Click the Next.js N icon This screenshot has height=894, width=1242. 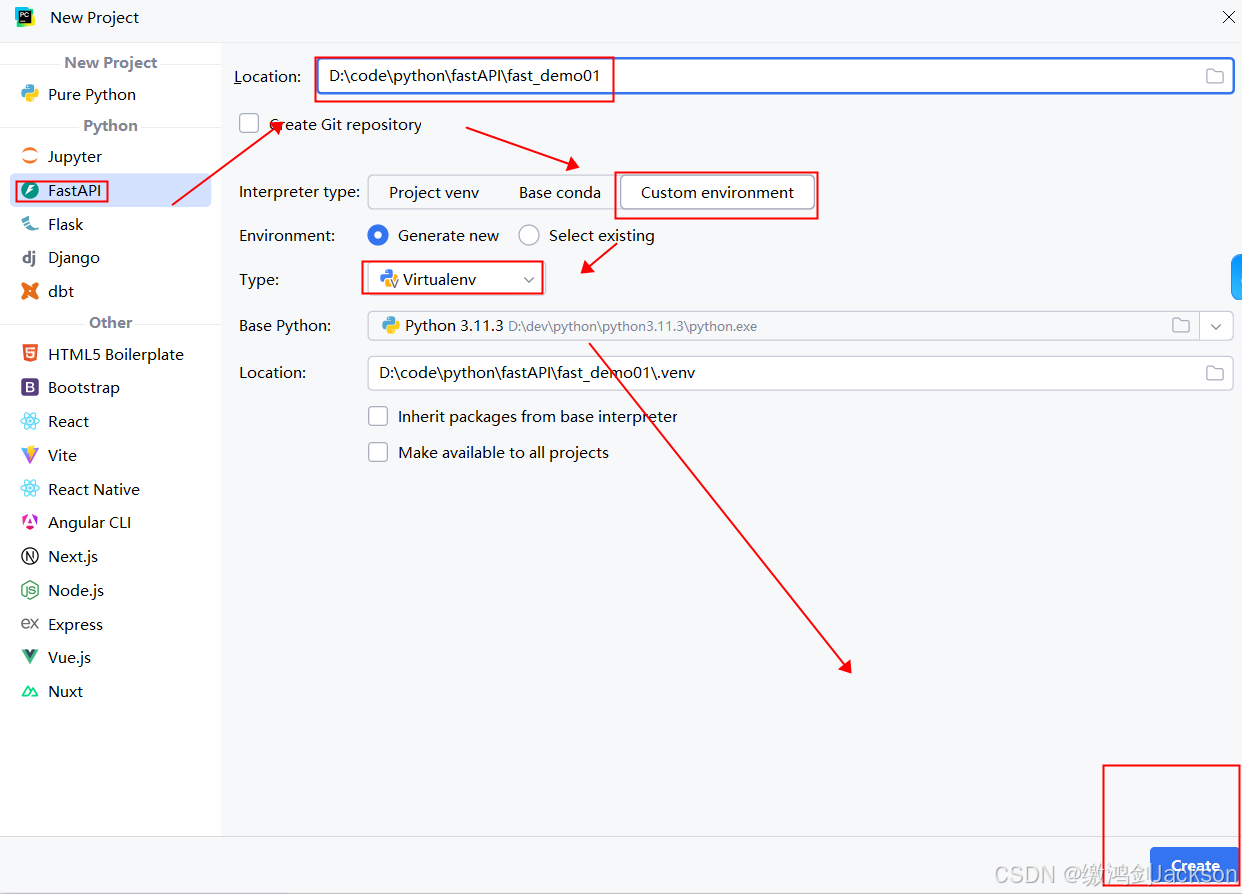coord(30,556)
